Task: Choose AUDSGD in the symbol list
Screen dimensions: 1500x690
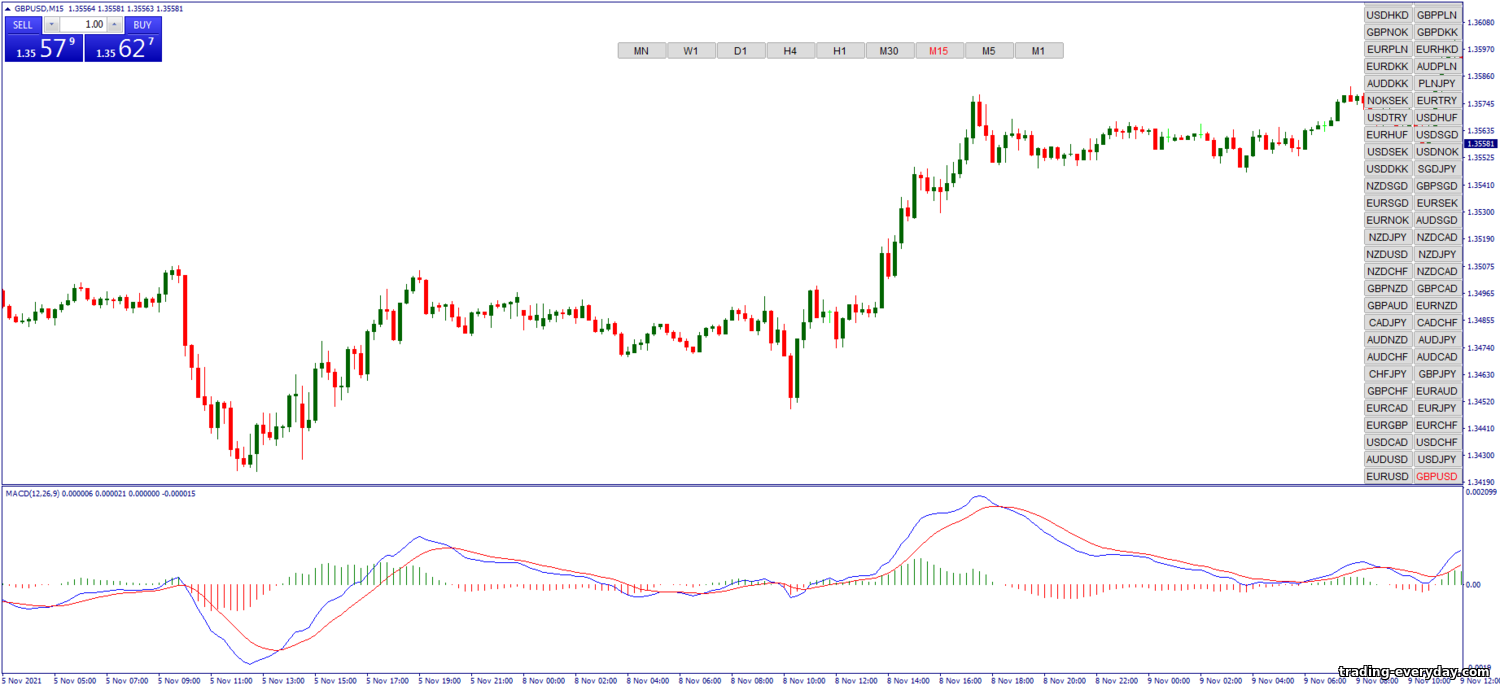Action: pyautogui.click(x=1437, y=220)
